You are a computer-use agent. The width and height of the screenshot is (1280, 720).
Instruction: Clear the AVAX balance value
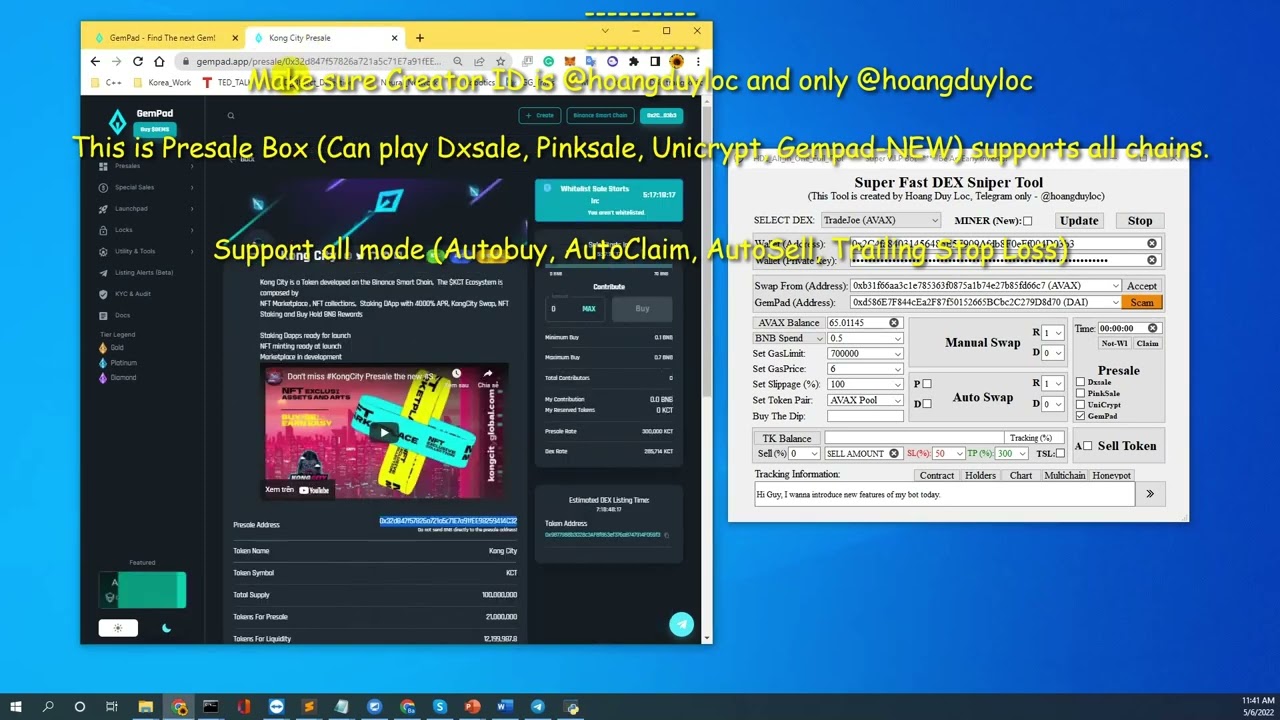point(894,323)
